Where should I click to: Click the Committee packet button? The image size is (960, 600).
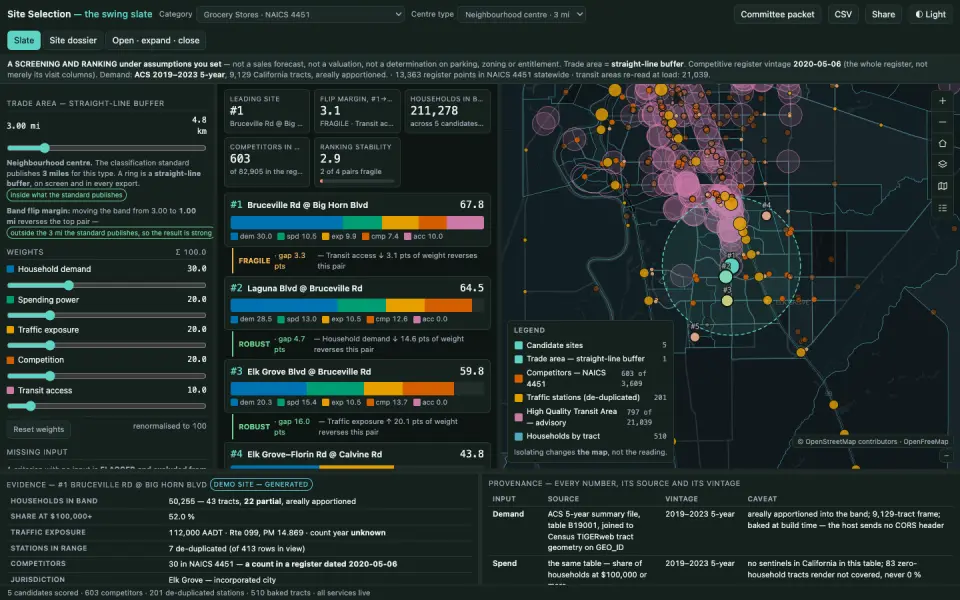778,15
